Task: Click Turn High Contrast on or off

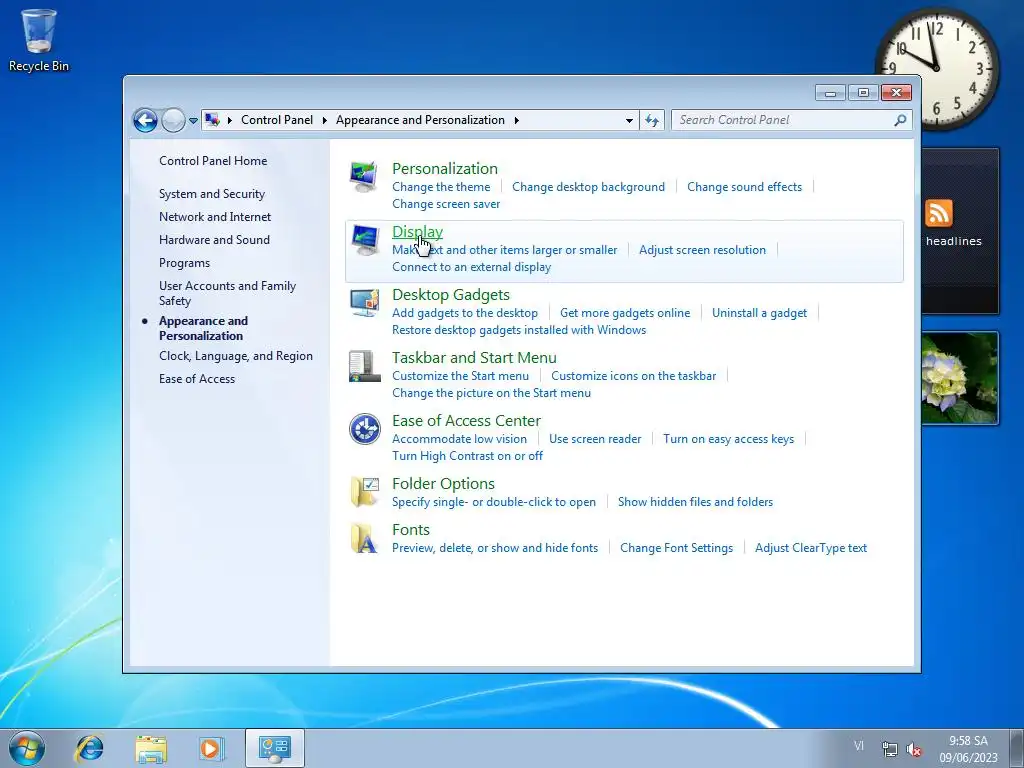Action: tap(468, 456)
